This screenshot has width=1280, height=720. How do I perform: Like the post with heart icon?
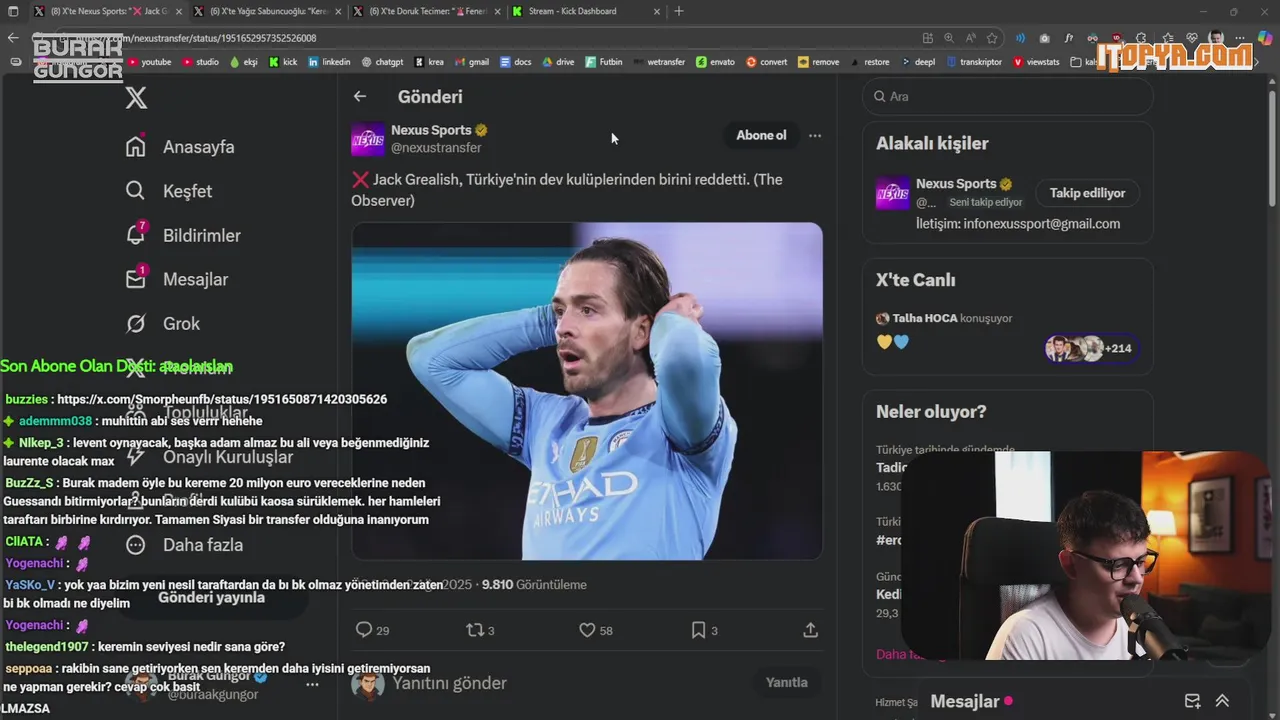click(x=588, y=630)
